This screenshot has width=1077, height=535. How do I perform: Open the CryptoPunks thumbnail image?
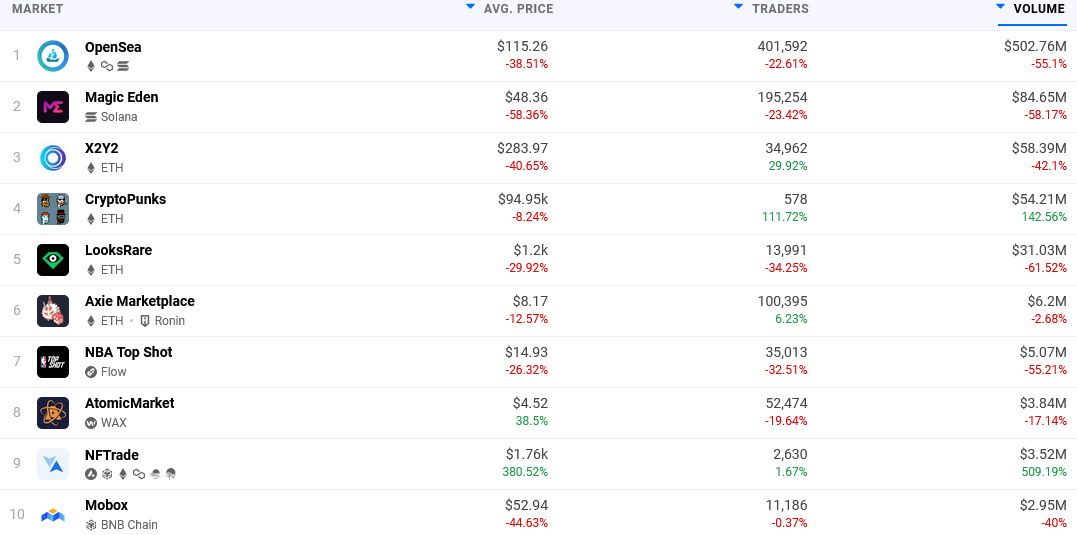coord(53,209)
